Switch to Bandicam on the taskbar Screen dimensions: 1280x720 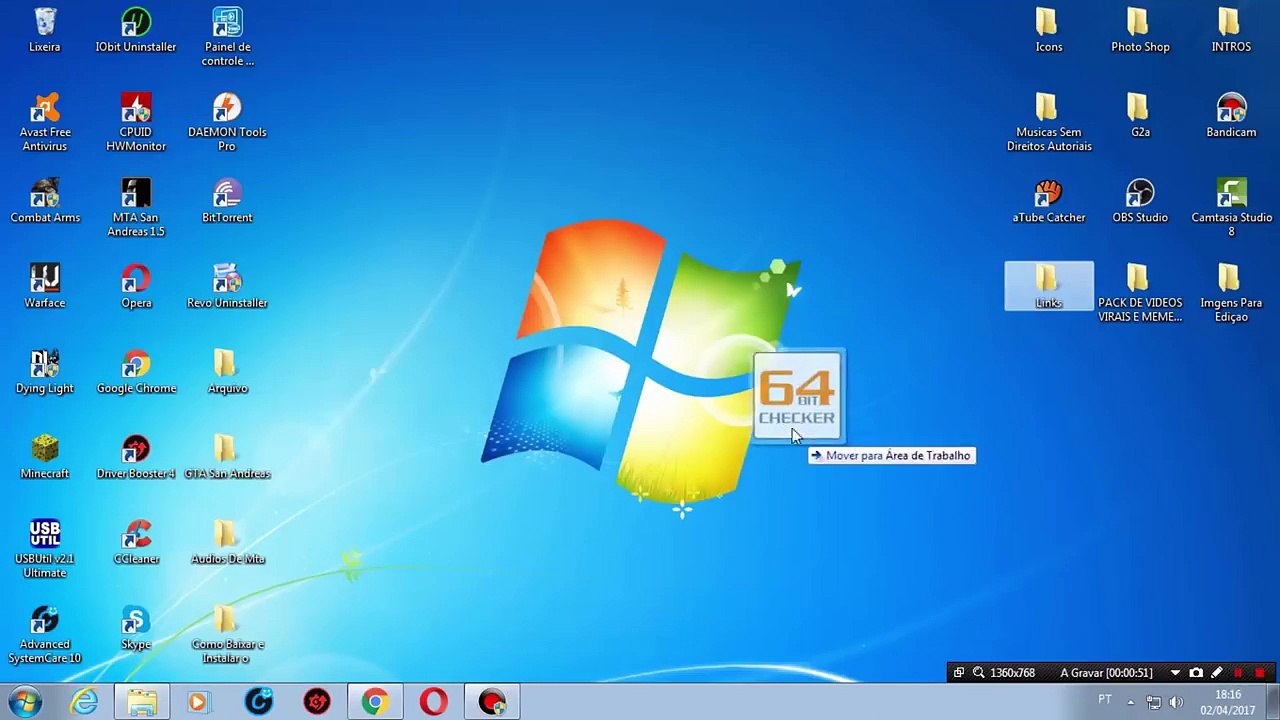pyautogui.click(x=492, y=702)
